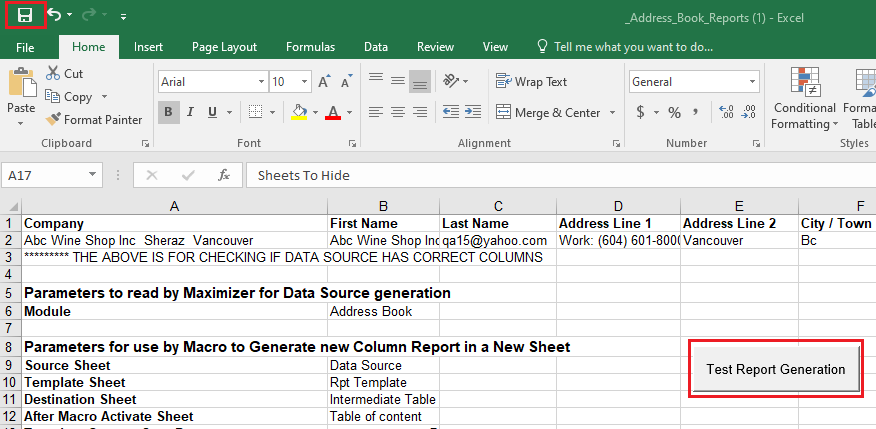Click the Select All corner triangle
The image size is (876, 429).
(12, 206)
